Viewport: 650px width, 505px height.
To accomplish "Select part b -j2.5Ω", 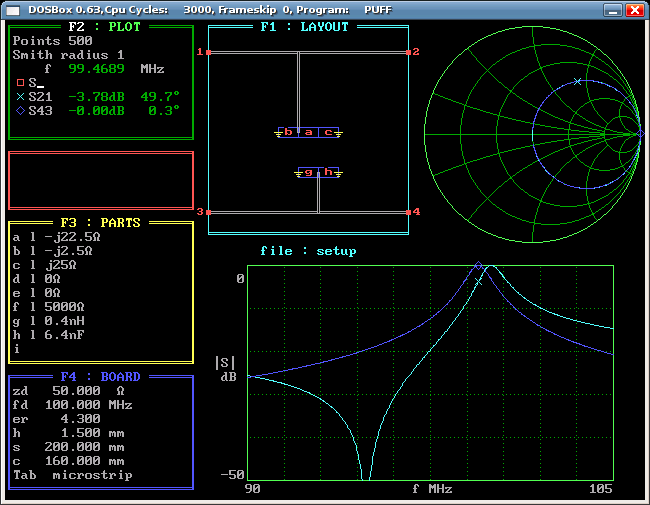I will point(52,251).
